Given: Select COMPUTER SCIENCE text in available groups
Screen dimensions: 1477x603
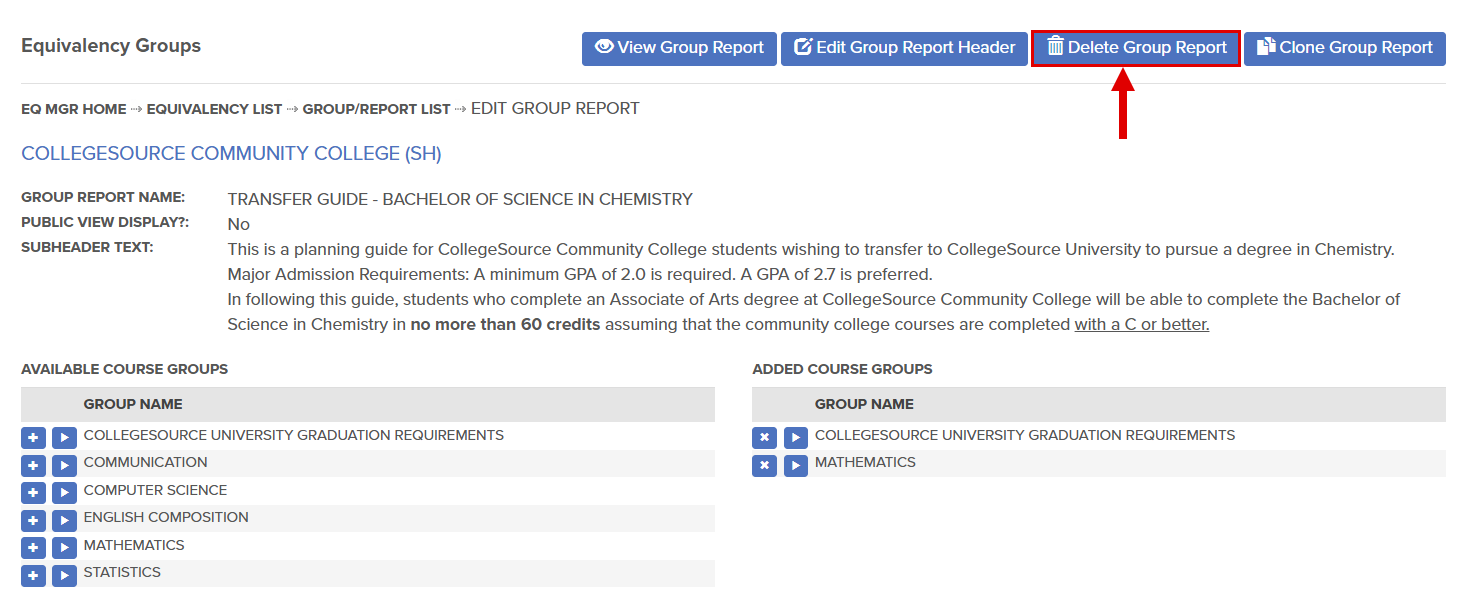Looking at the screenshot, I should coord(155,491).
